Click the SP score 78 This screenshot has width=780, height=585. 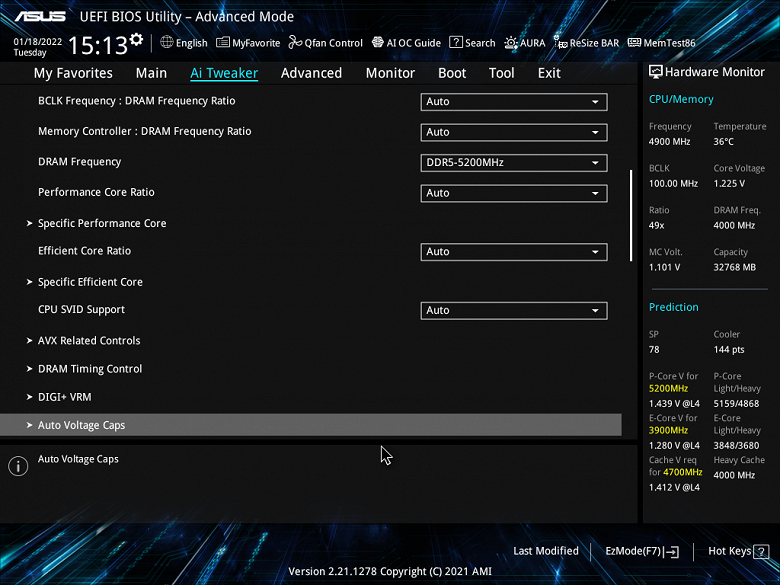pos(654,350)
